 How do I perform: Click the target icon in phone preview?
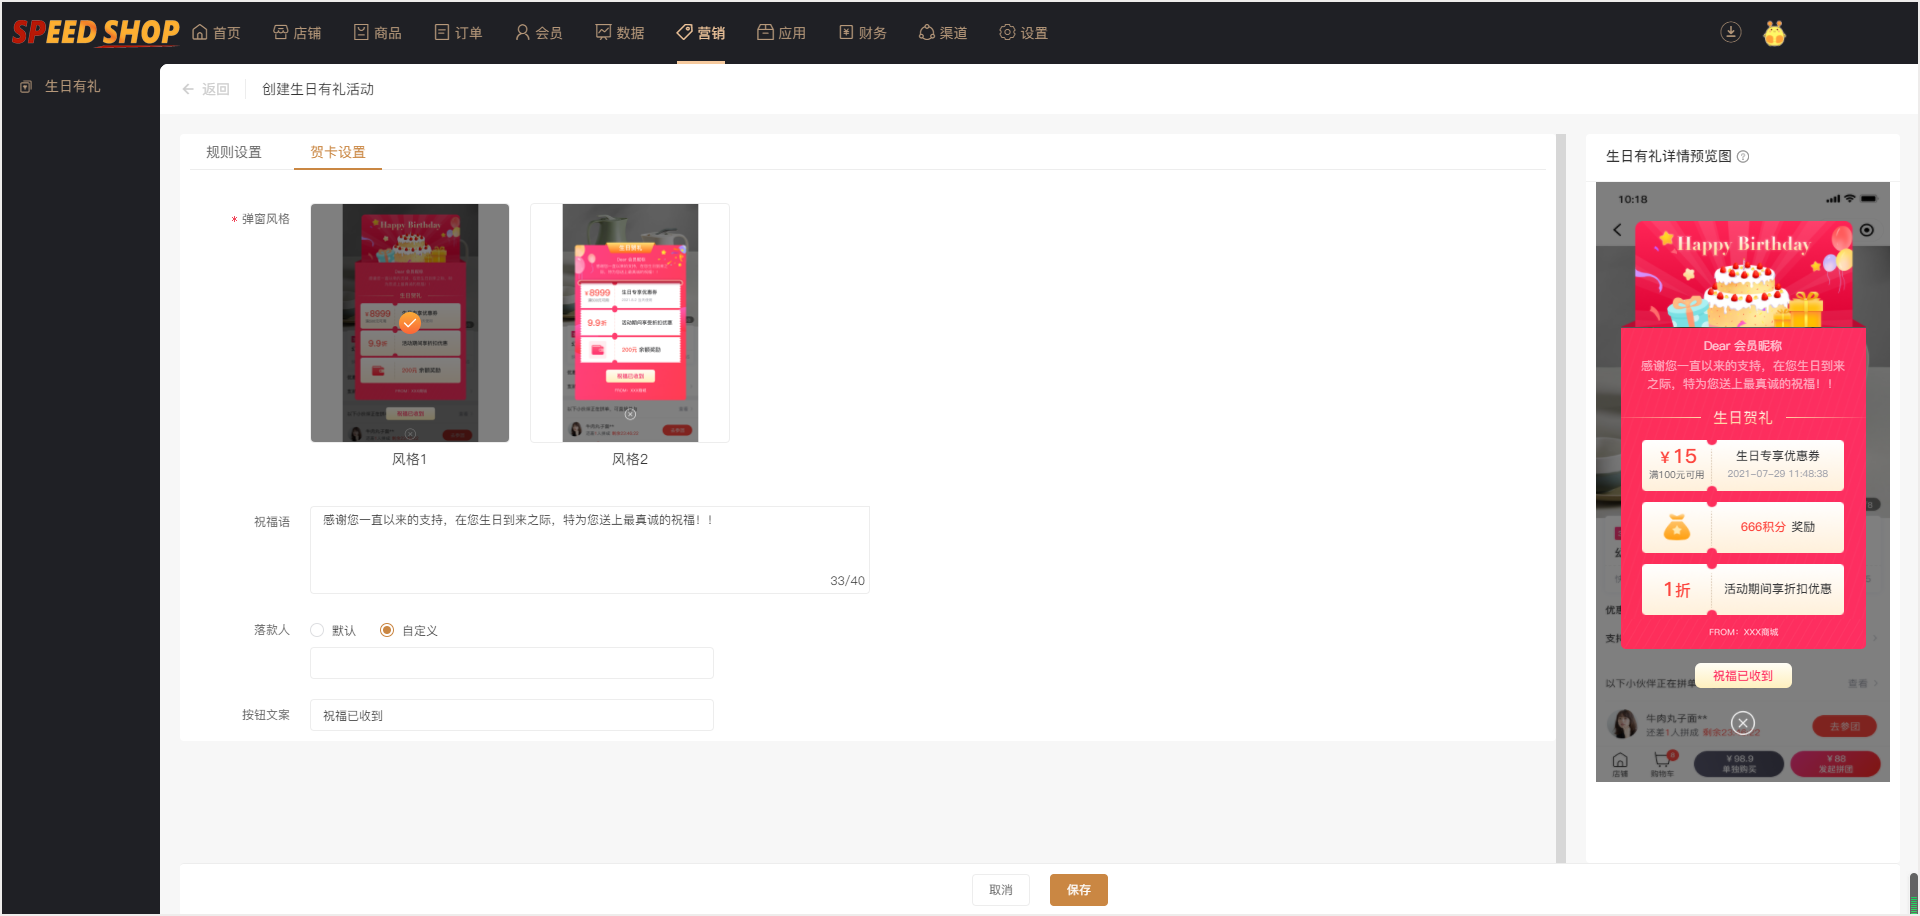pyautogui.click(x=1867, y=230)
